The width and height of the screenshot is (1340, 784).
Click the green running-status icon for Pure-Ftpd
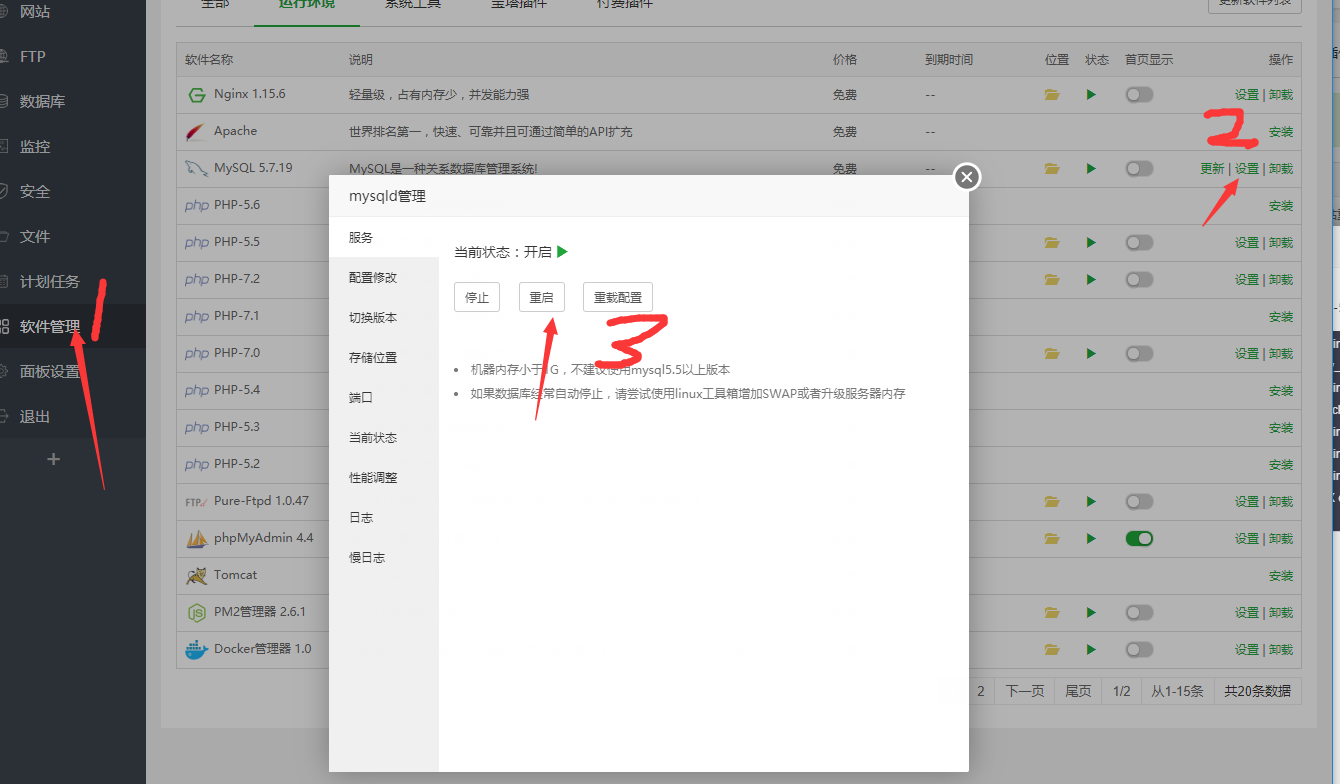1091,502
